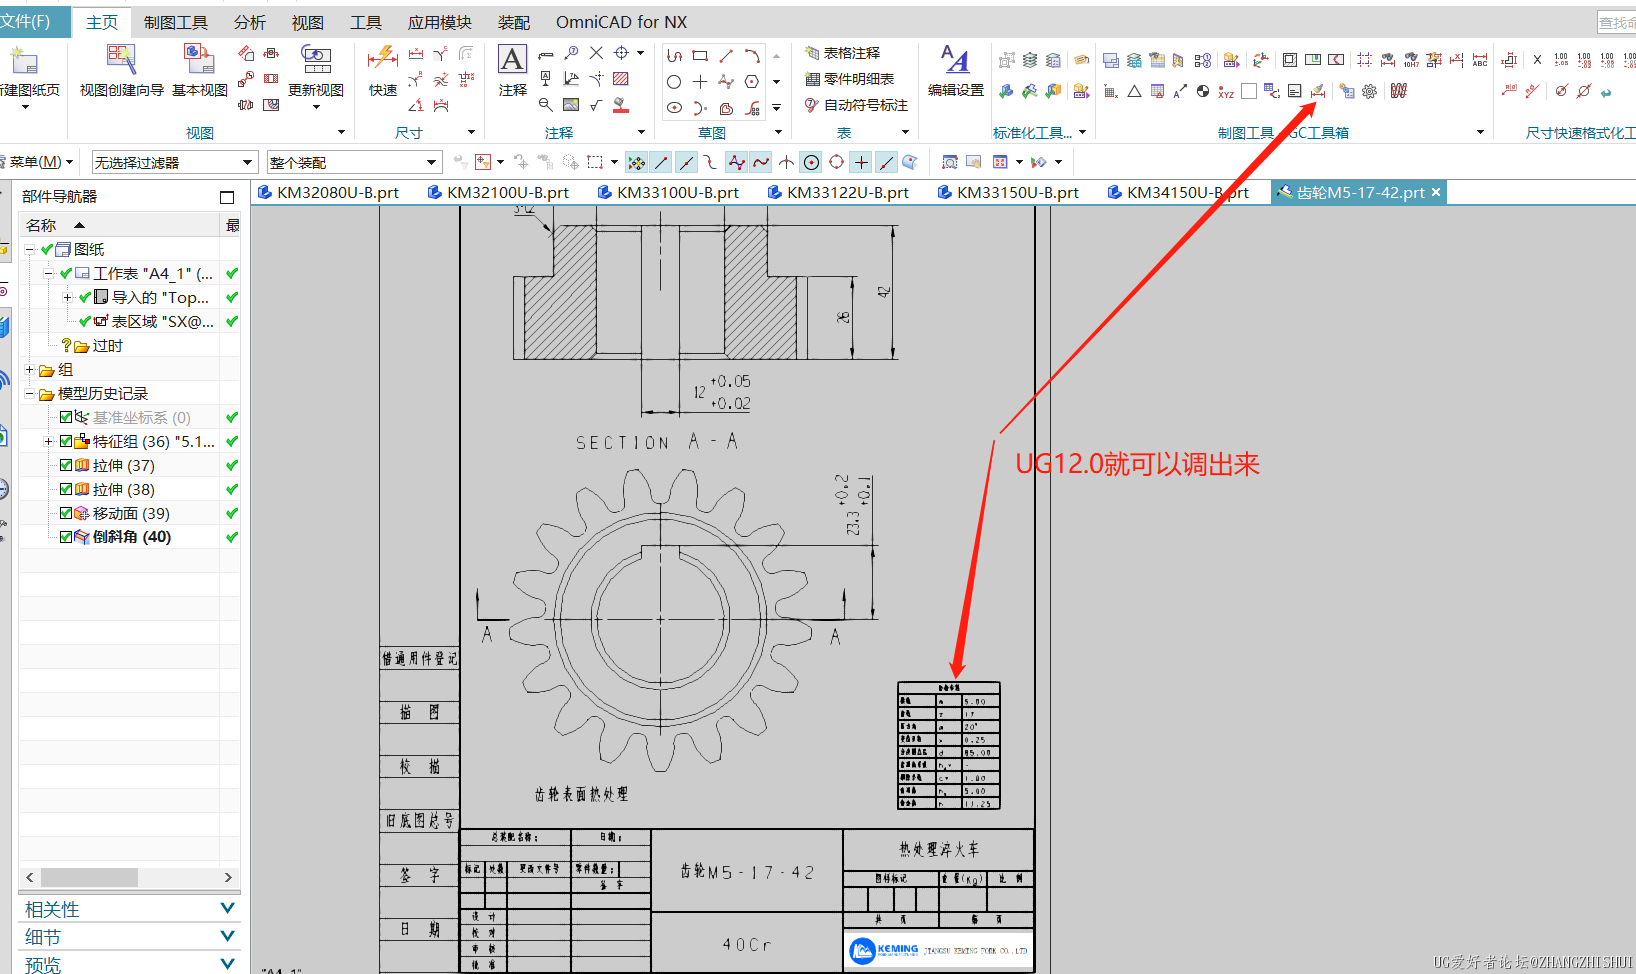
Task: Uncheck the 拉伸 (38) feature checkbox
Action: (66, 489)
